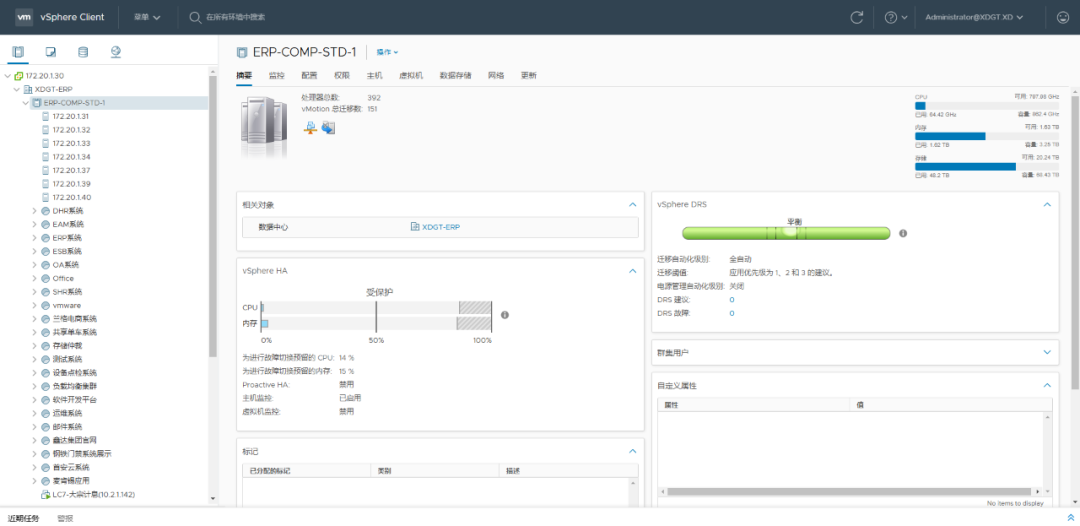Screen dimensions: 1080x526
Task: Click resource pool icon for Office
Action: coord(45,278)
